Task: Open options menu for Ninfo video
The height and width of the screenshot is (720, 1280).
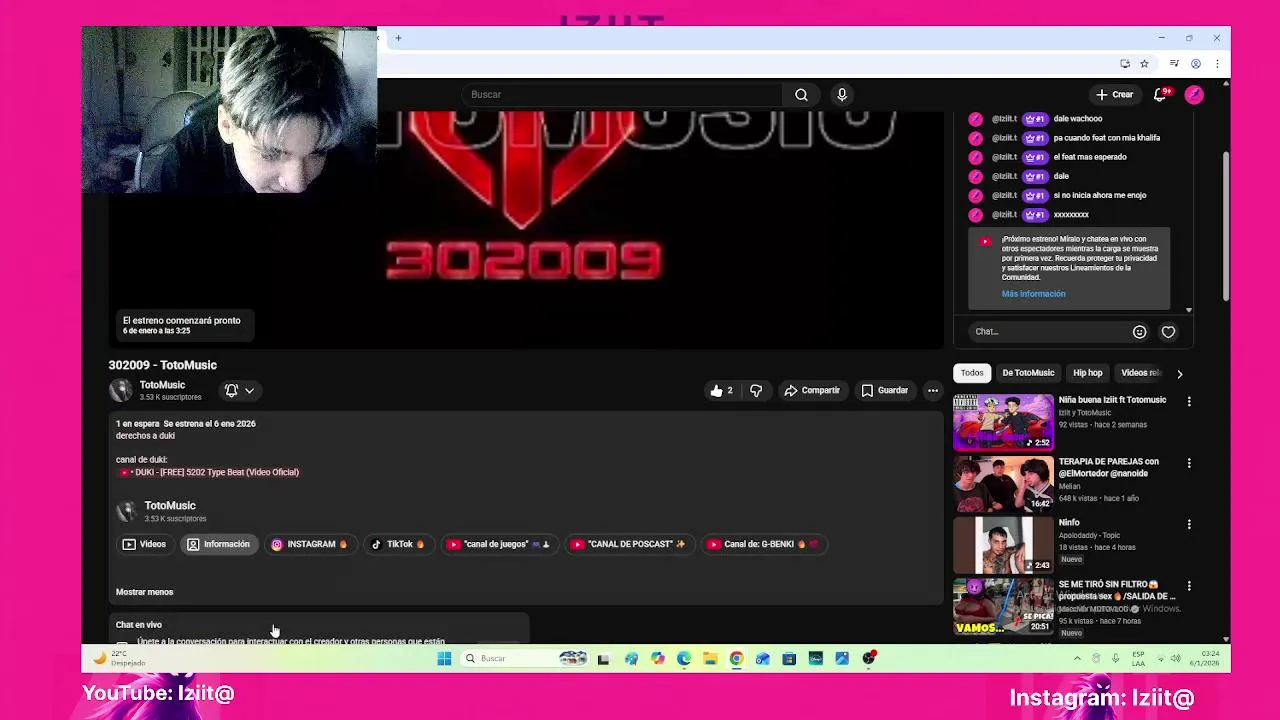Action: pos(1189,524)
